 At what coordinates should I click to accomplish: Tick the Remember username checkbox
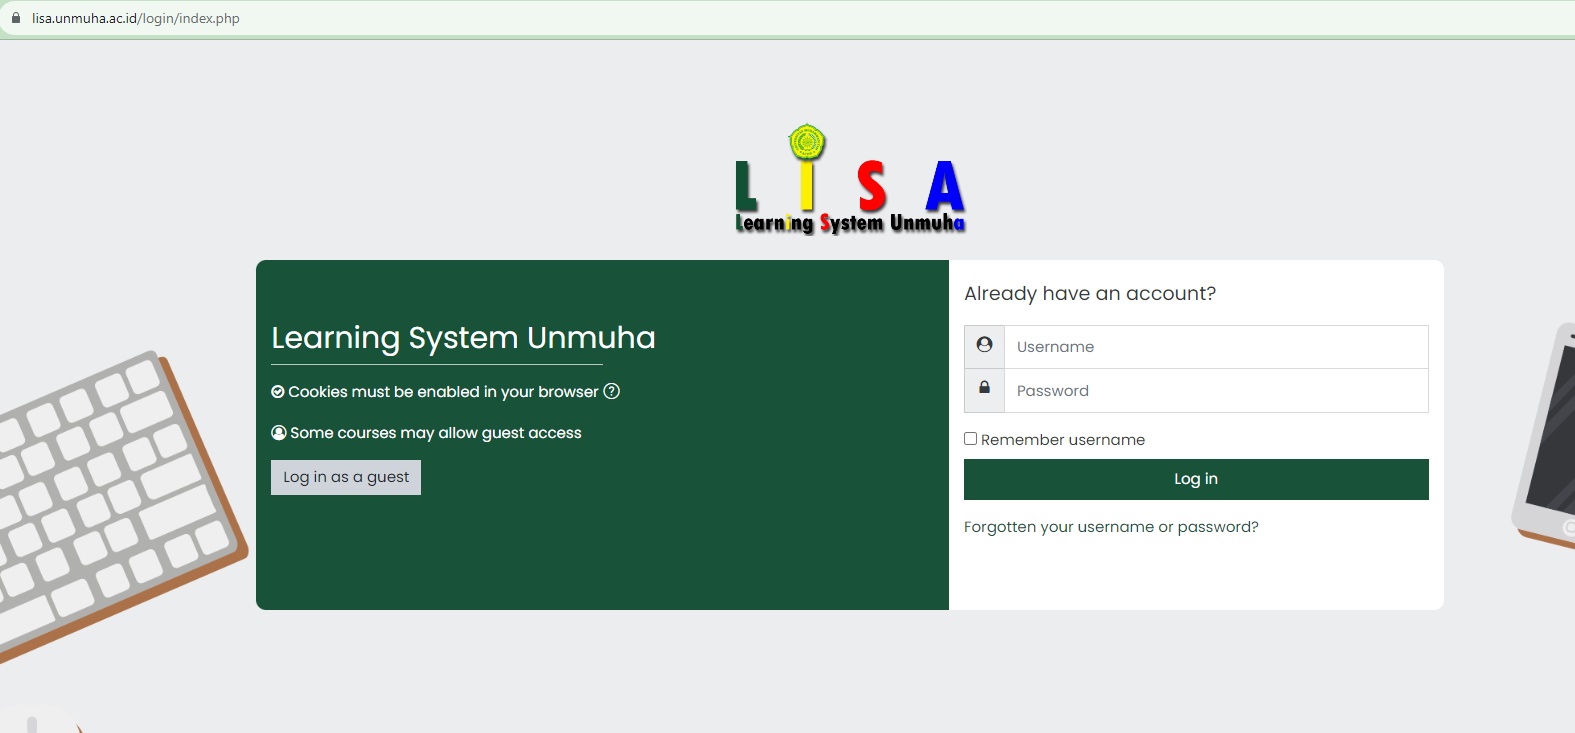970,439
